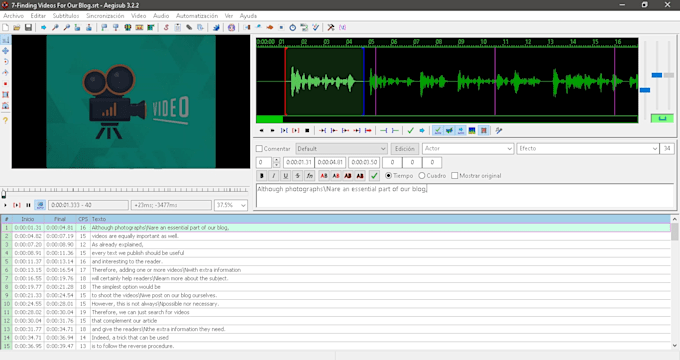
Task: Click the start time field 0:00:01.31
Action: [299, 162]
